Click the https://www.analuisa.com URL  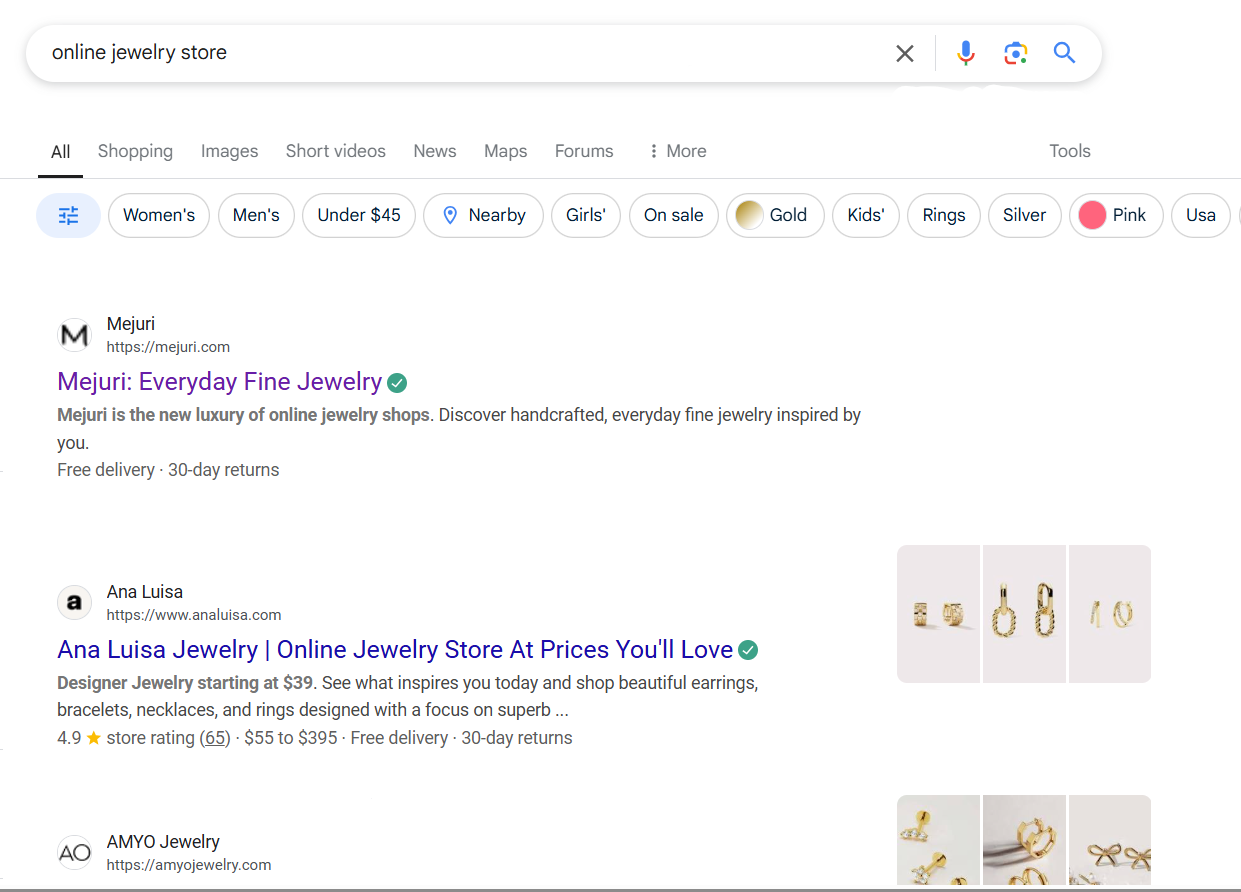point(194,615)
